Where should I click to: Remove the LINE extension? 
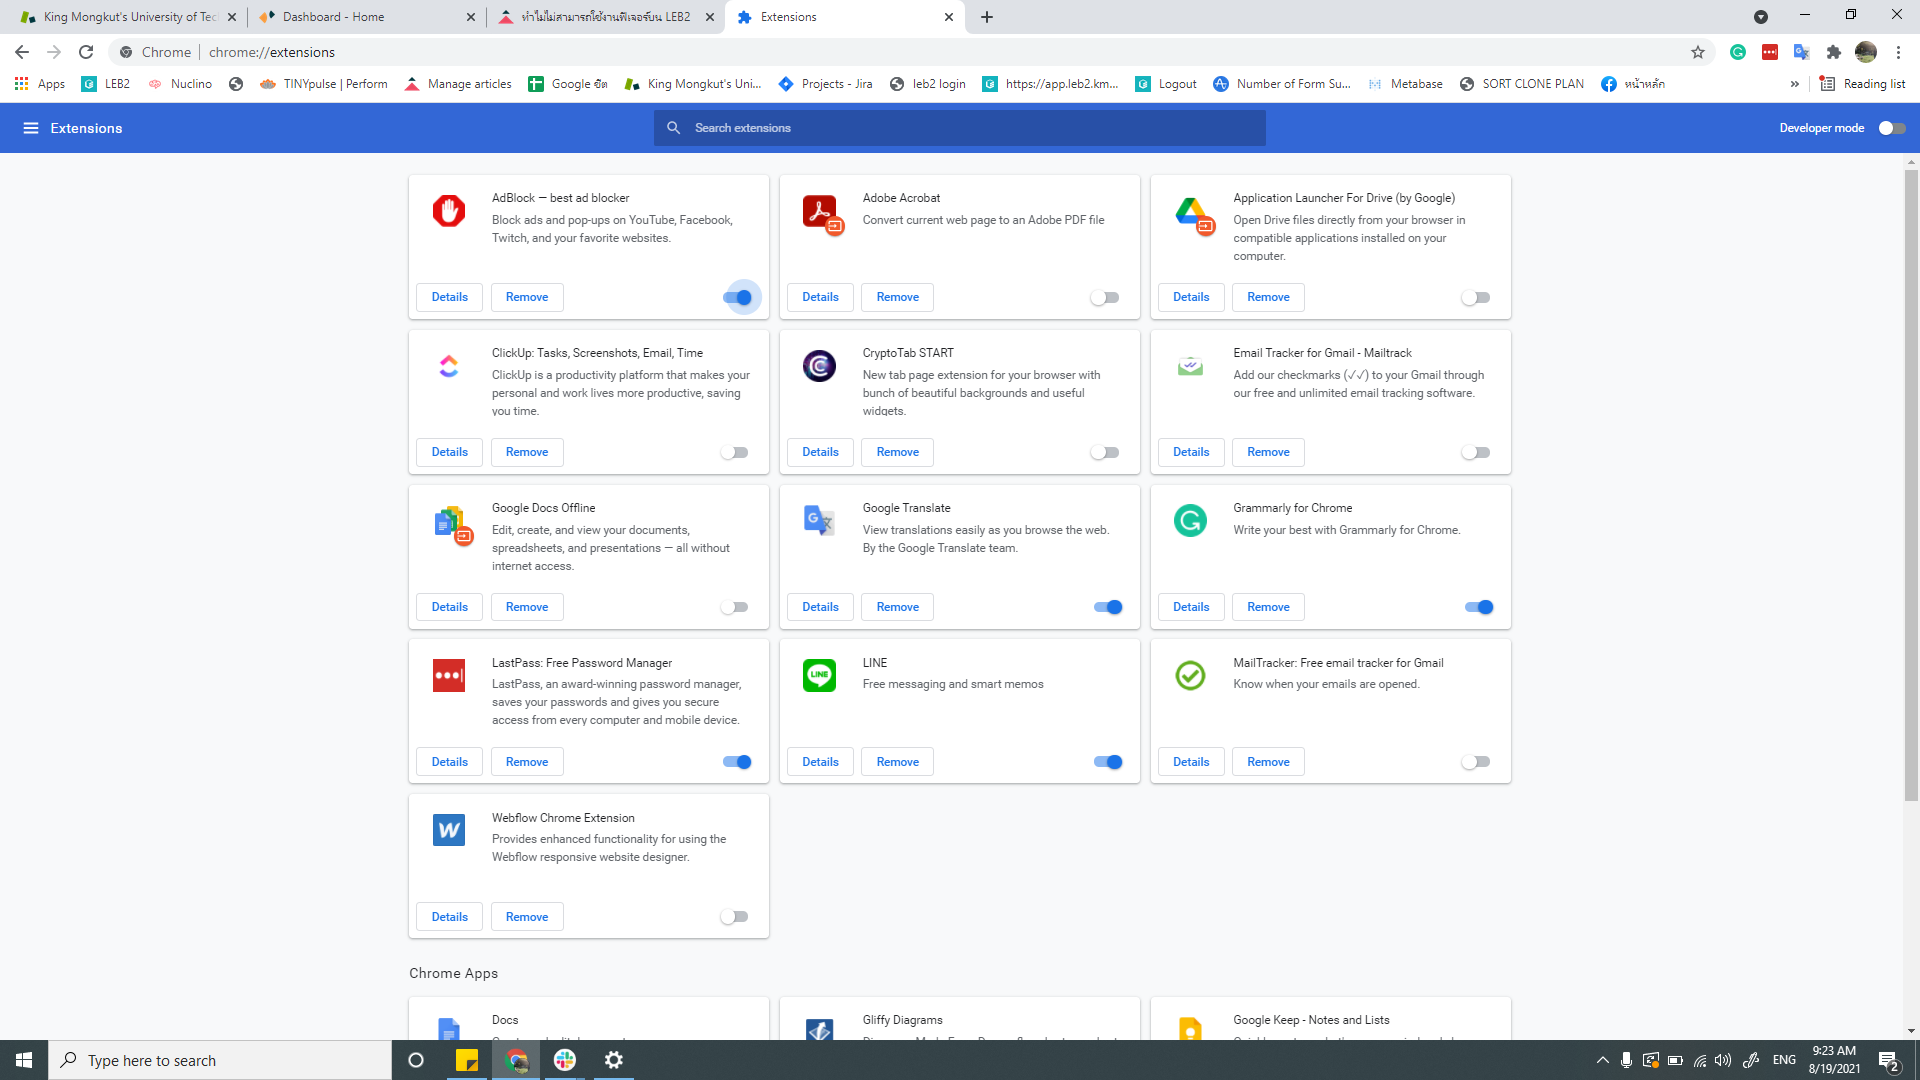click(898, 762)
